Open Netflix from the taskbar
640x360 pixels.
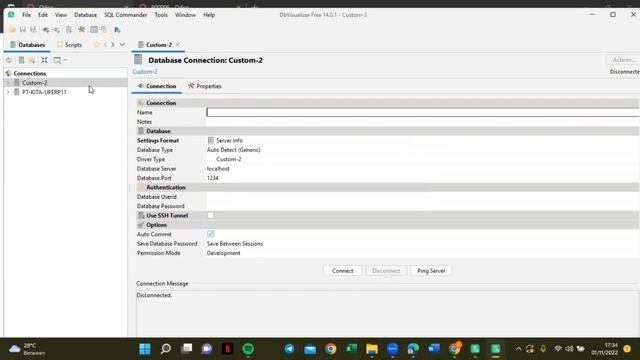pyautogui.click(x=227, y=349)
